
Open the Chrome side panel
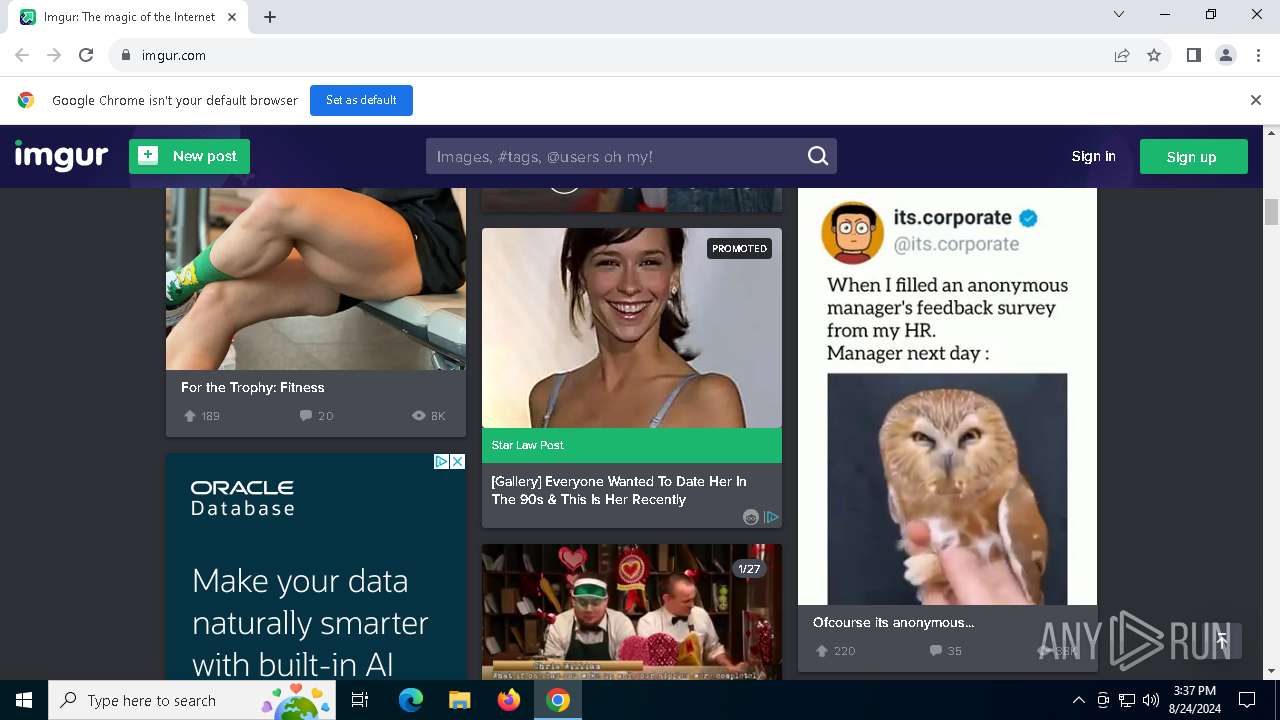click(x=1193, y=55)
